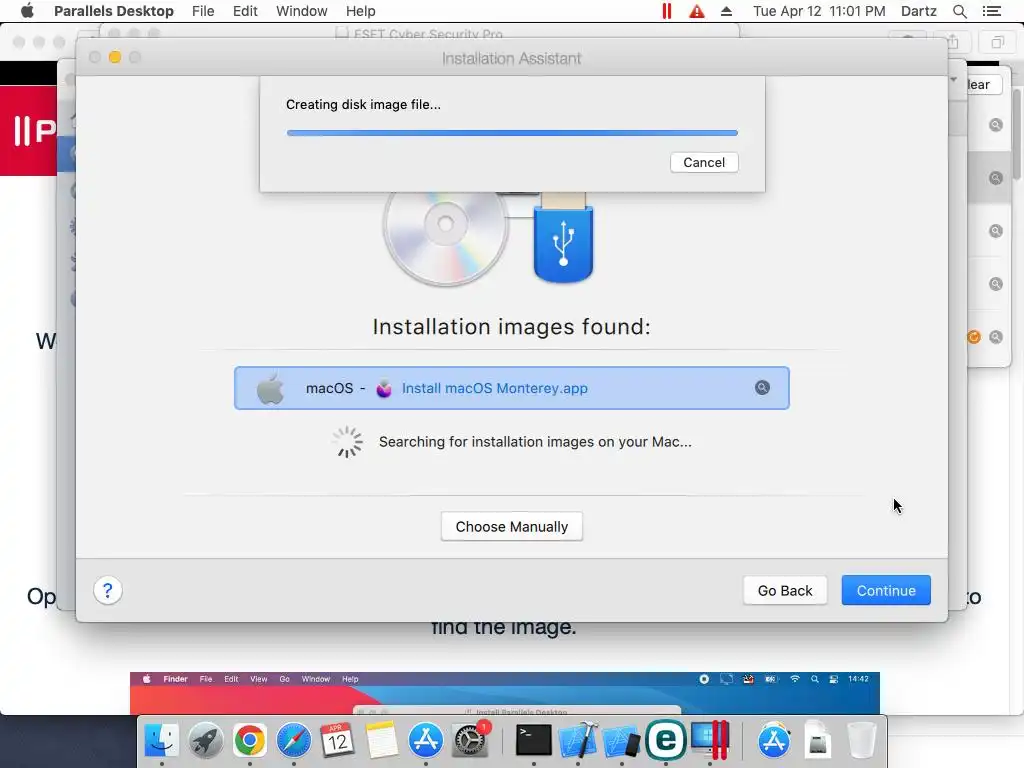Image resolution: width=1024 pixels, height=768 pixels.
Task: Open the Trash in the Dock
Action: point(861,740)
